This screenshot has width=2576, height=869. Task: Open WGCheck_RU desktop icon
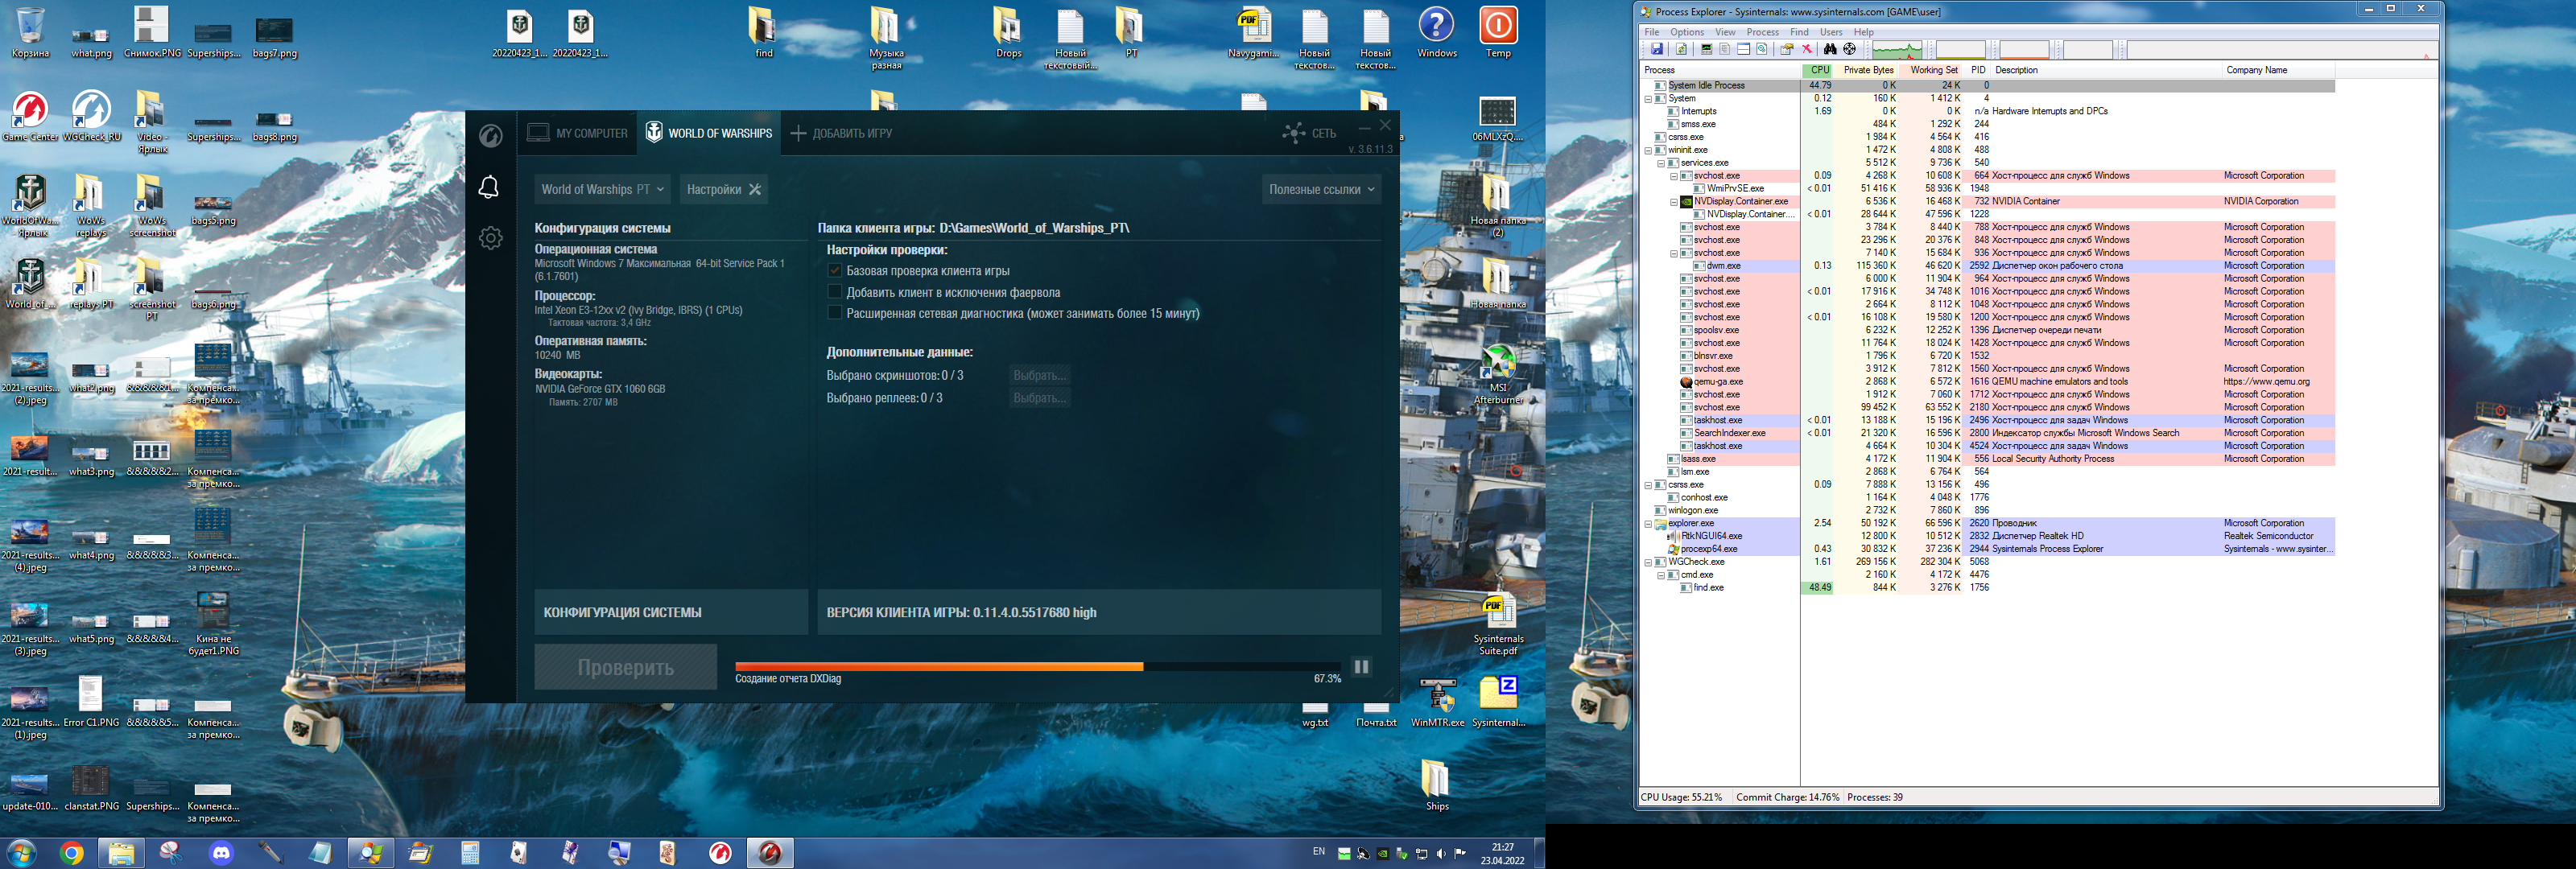91,116
